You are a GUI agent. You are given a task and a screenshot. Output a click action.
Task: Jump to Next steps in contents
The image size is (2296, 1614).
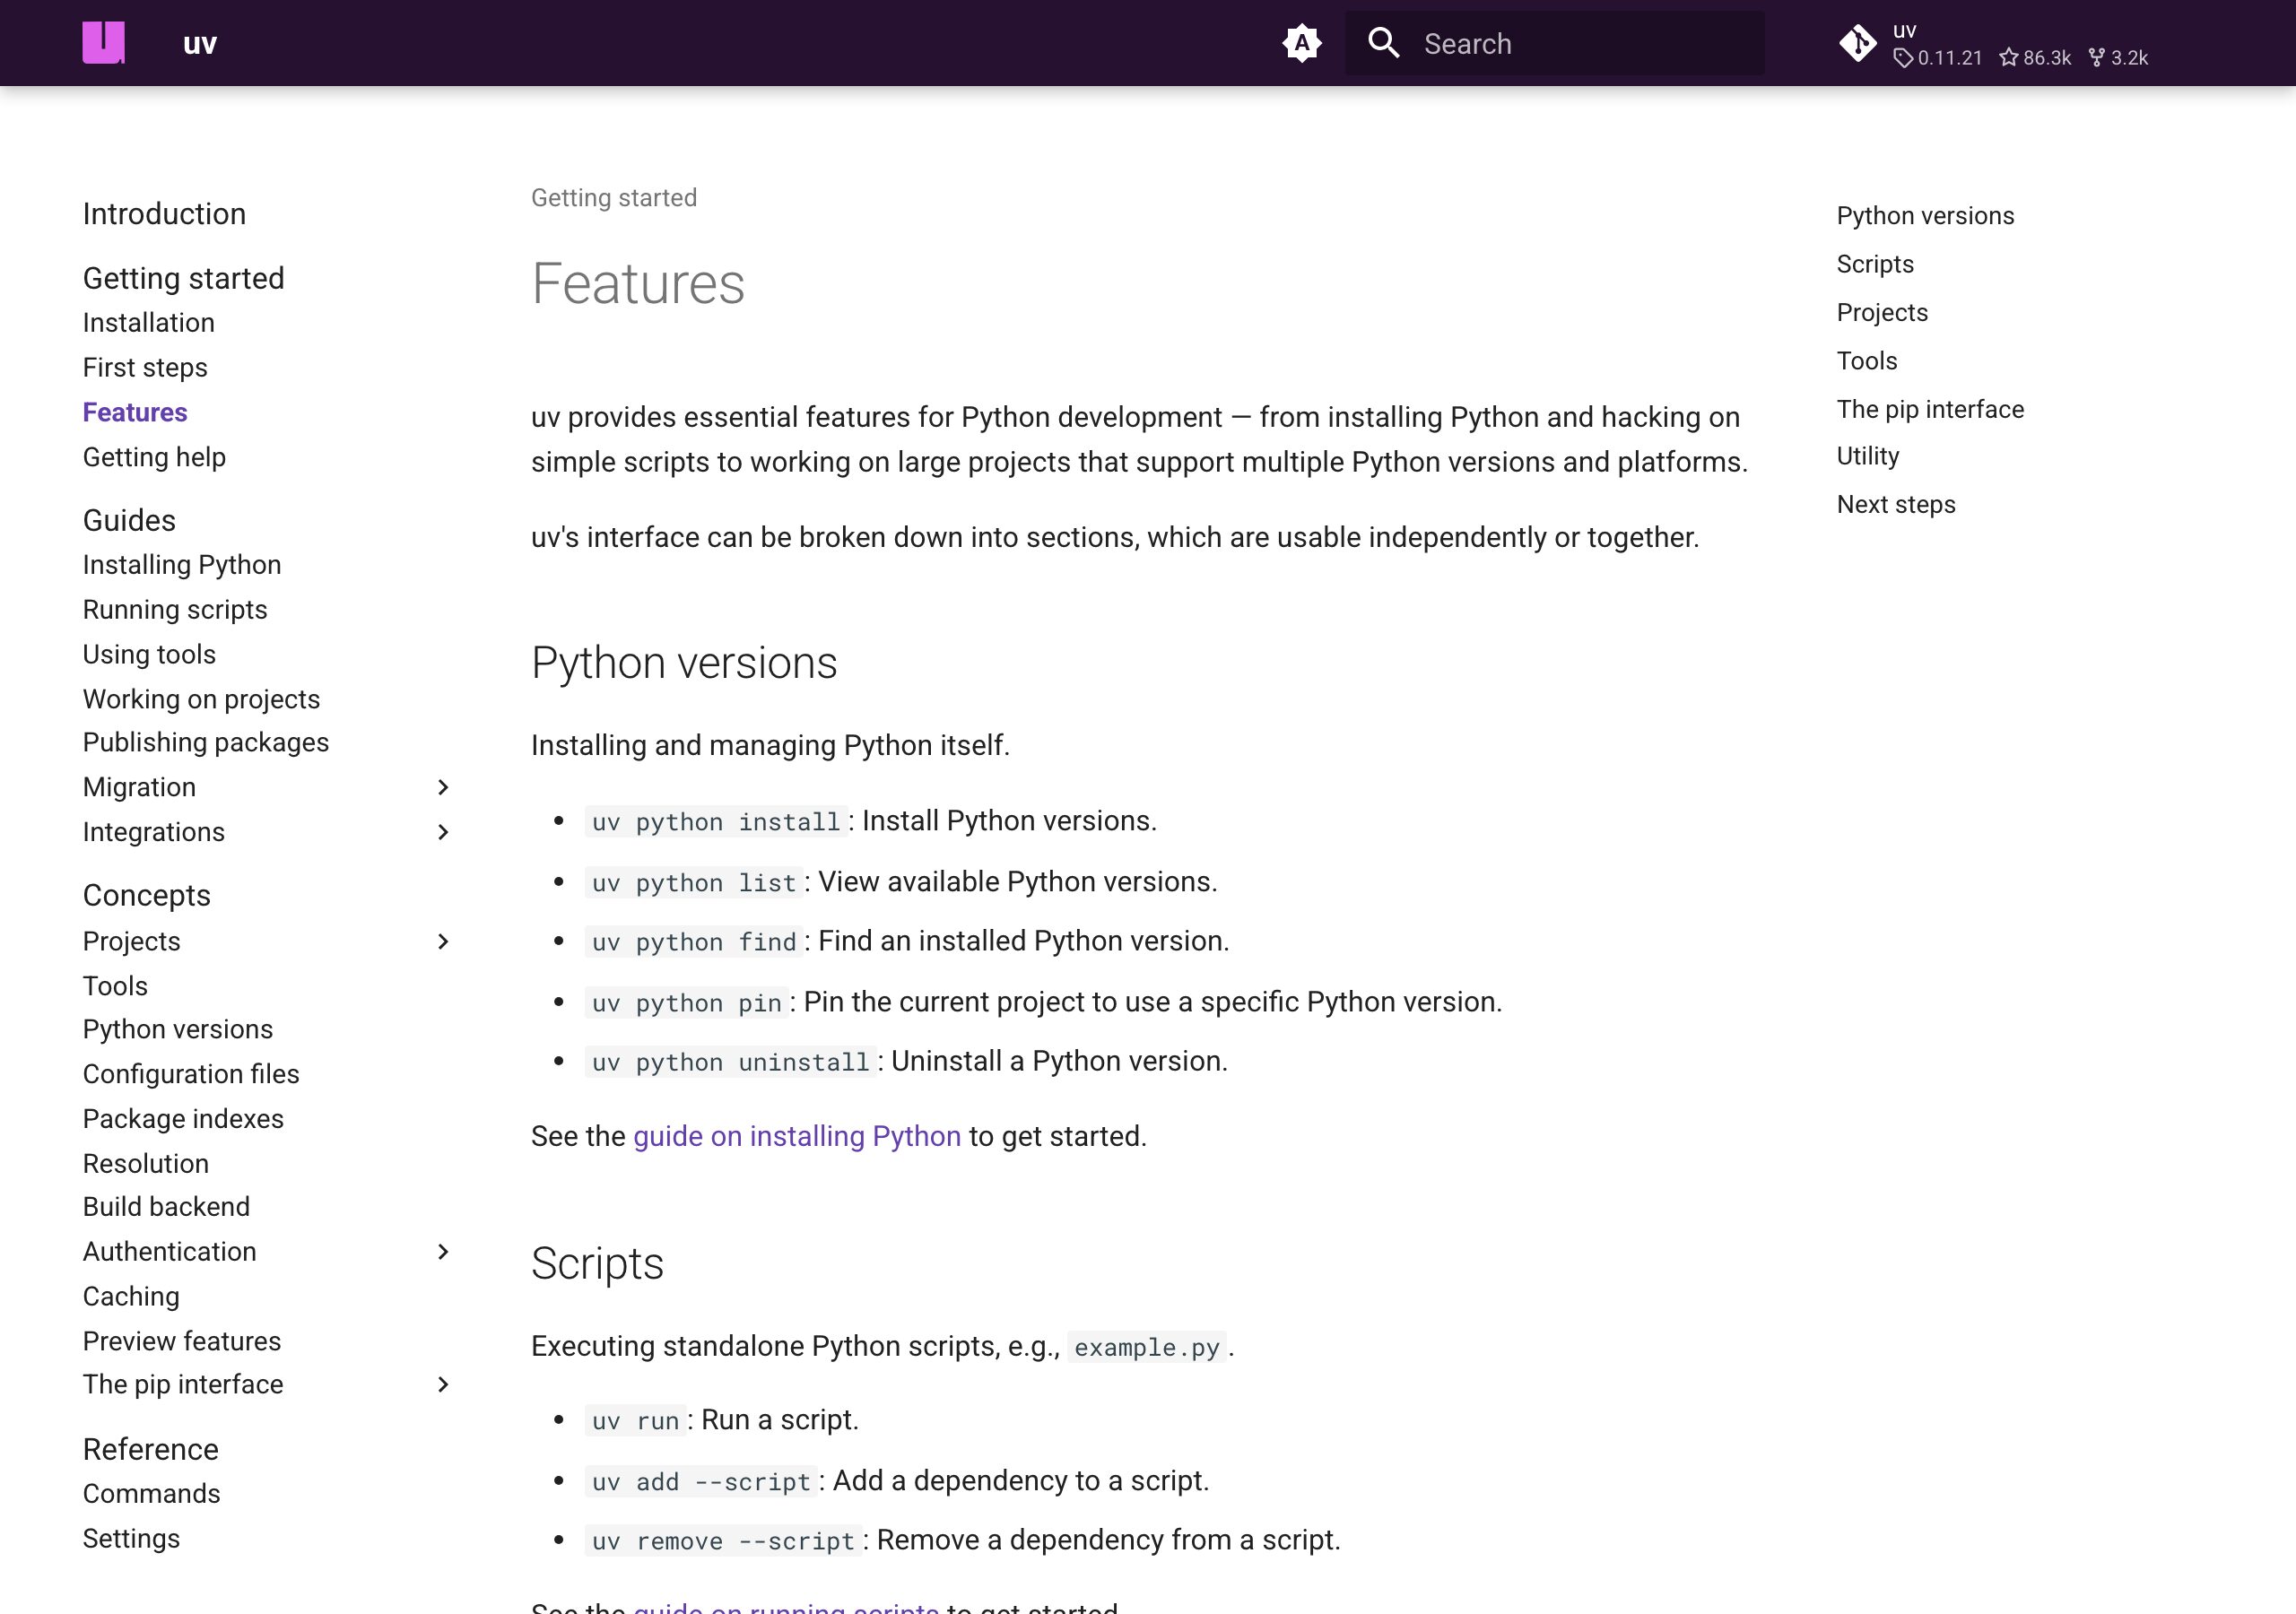[1896, 505]
